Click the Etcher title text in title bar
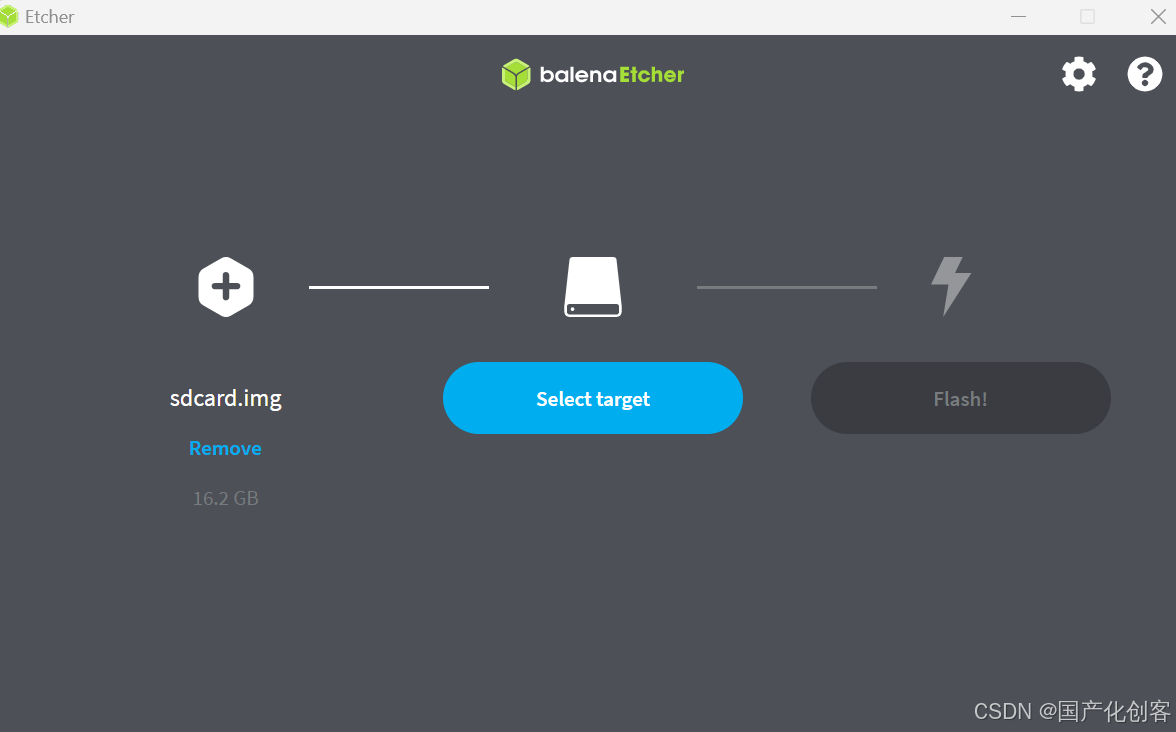 50,16
